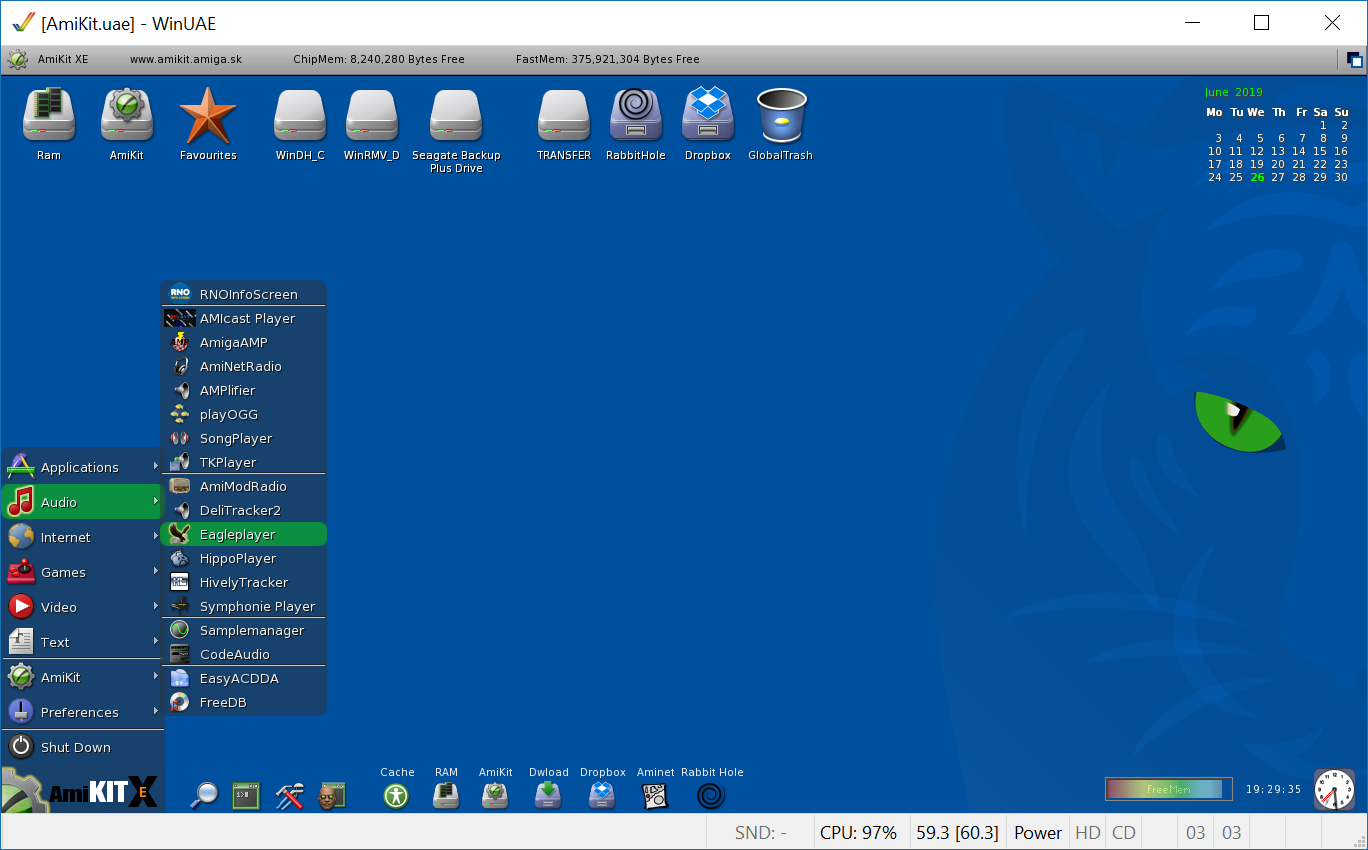Click the AmiKit X start logo

tap(80, 791)
